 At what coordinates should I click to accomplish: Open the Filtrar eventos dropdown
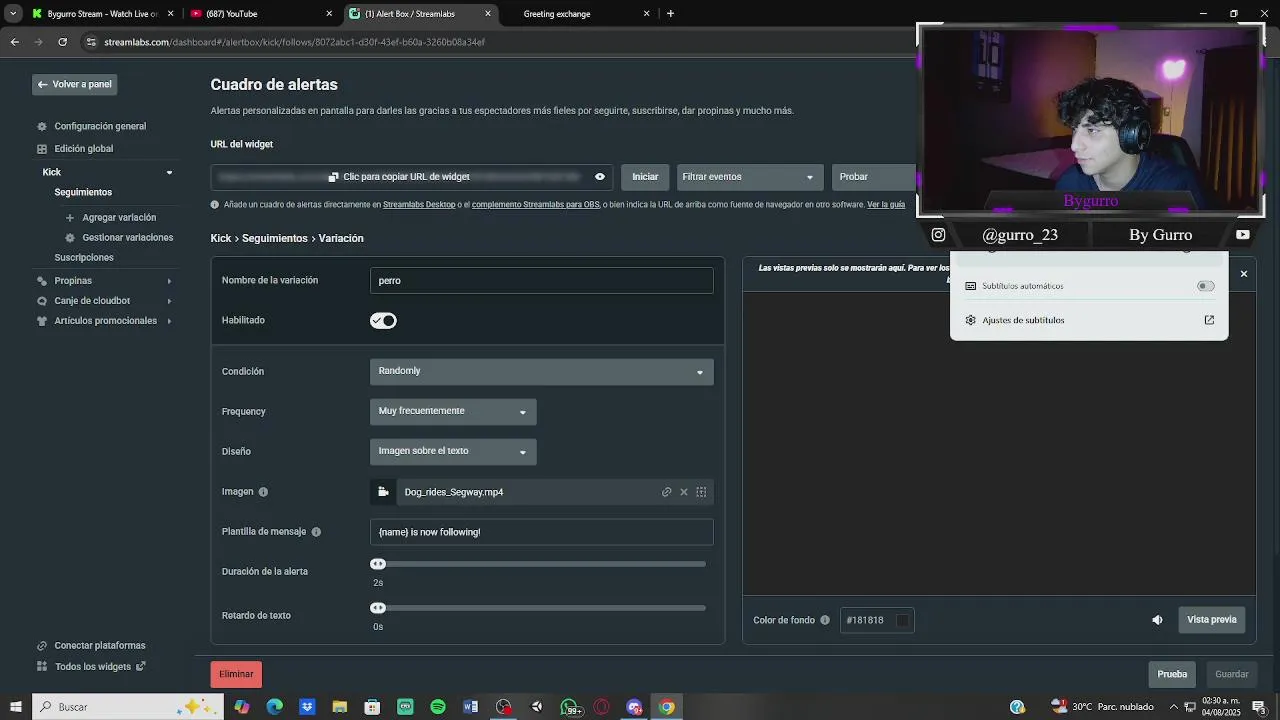pyautogui.click(x=750, y=177)
